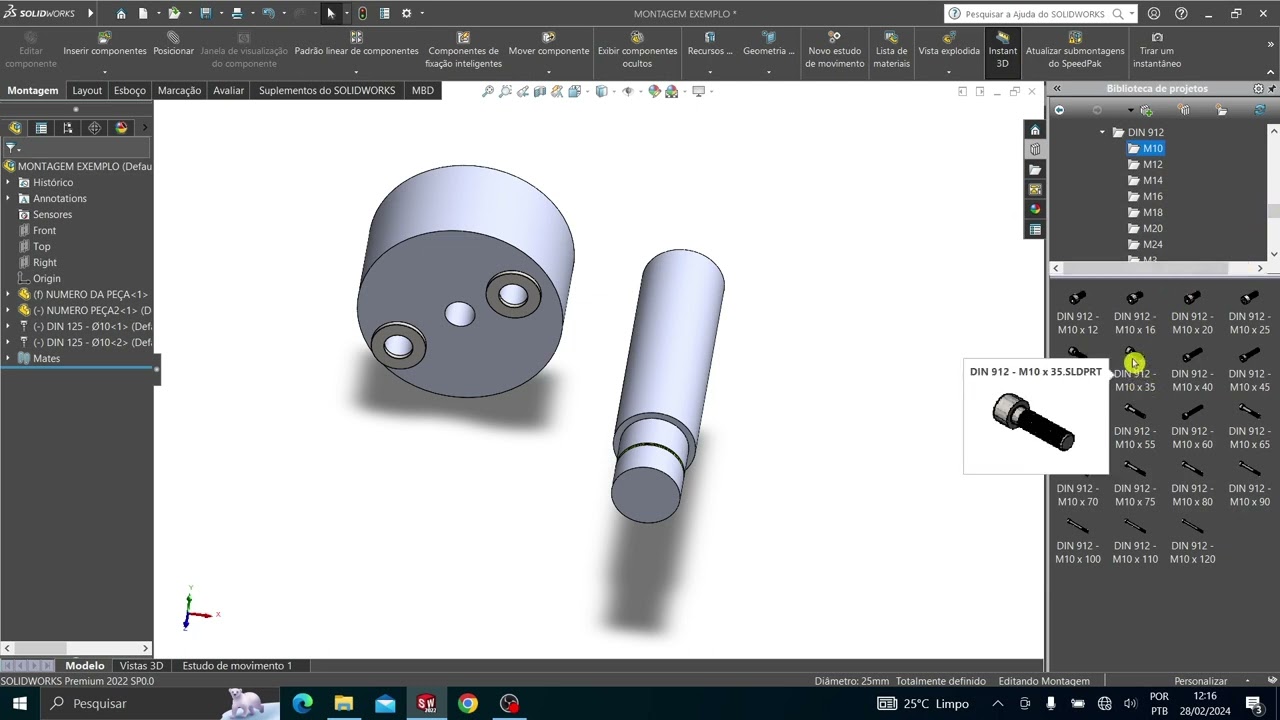
Task: Expand the Annotations tree node
Action: point(8,198)
